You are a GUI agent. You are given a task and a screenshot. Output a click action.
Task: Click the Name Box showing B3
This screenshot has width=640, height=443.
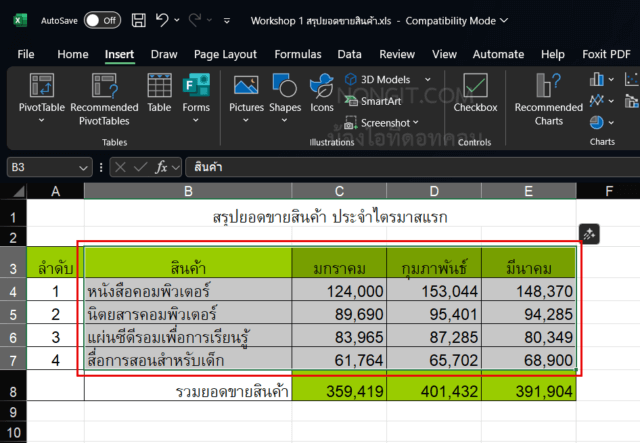coord(43,167)
